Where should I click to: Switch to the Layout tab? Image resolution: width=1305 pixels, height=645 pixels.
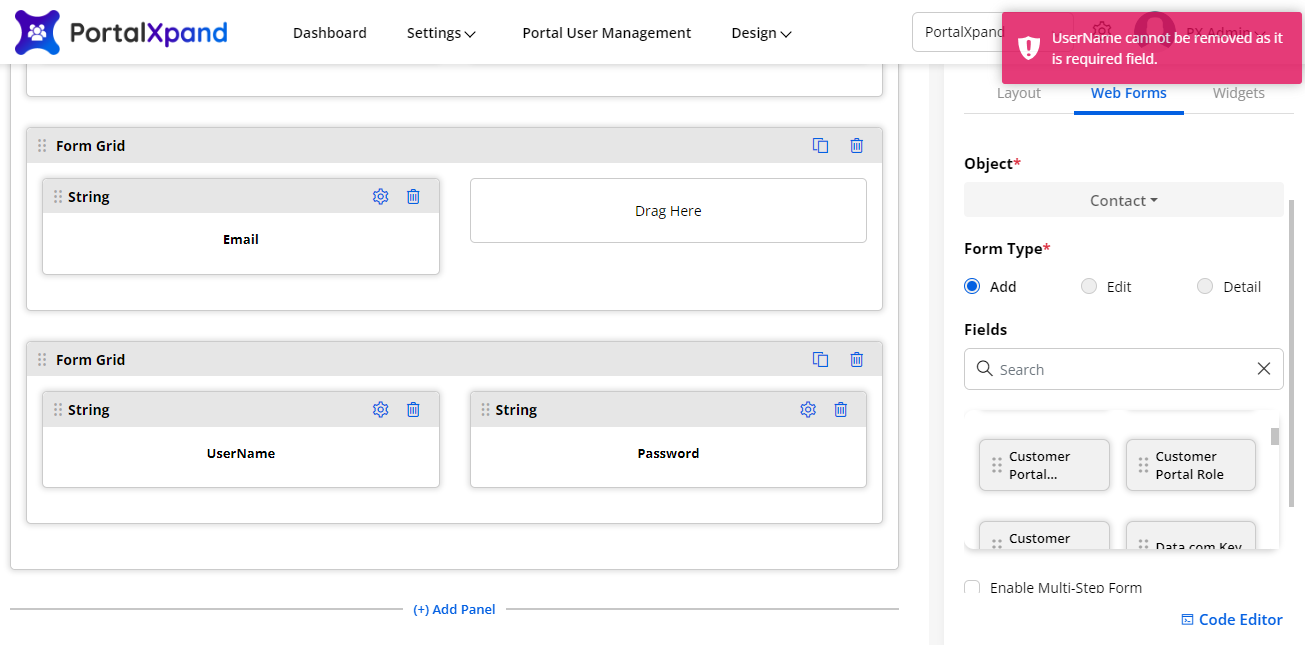pos(1018,94)
